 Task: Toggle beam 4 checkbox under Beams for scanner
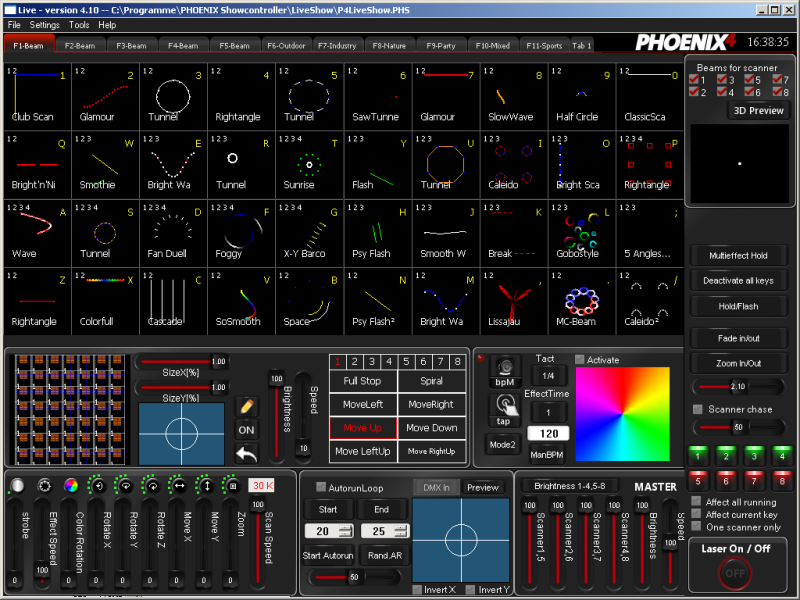(x=722, y=92)
